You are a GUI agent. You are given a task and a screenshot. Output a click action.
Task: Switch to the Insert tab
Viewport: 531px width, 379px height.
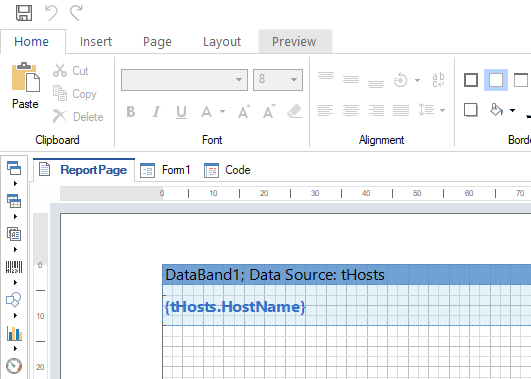(x=96, y=42)
